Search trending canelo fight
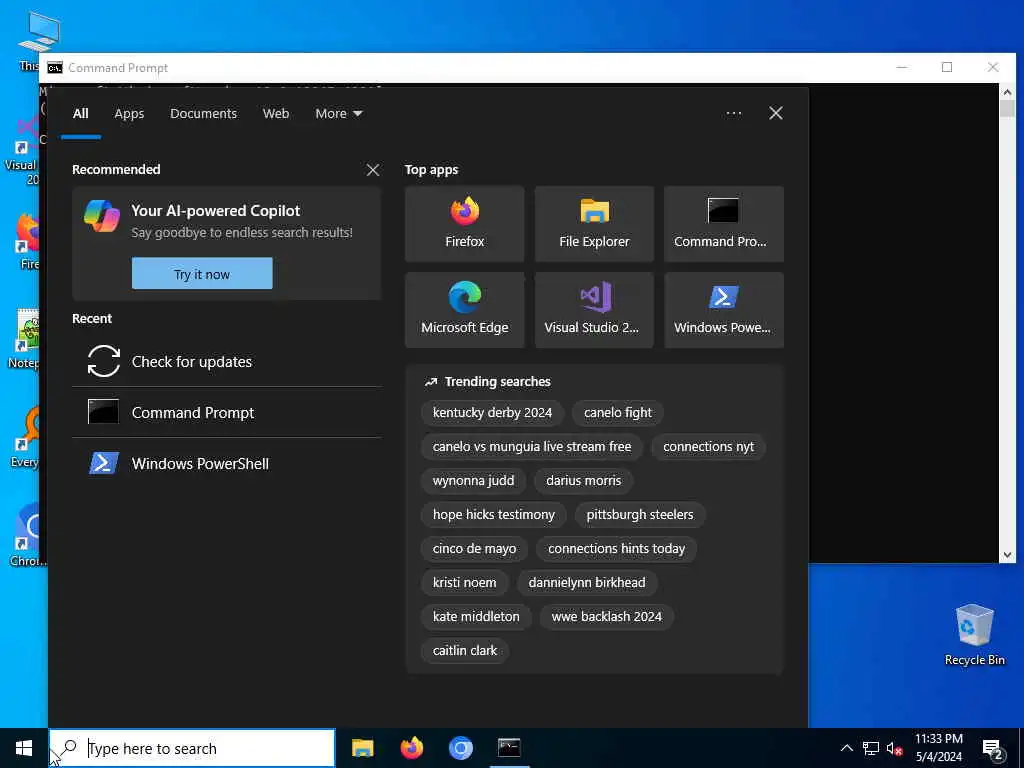The height and width of the screenshot is (768, 1024). (x=617, y=413)
